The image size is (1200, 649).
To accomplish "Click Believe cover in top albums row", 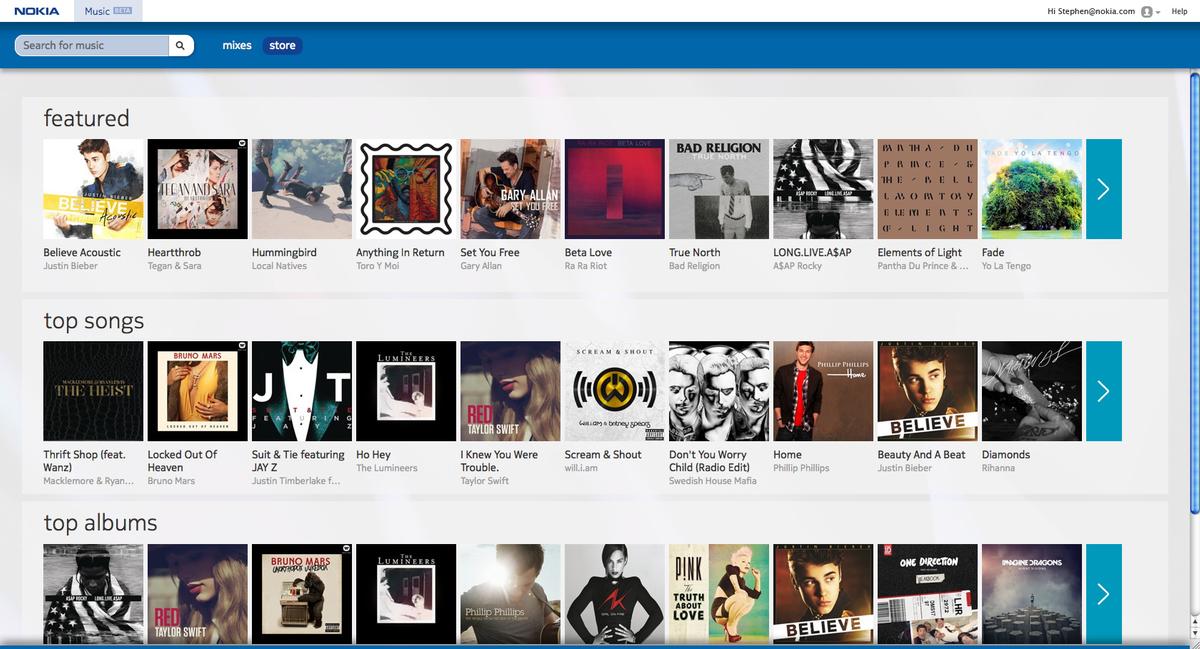I will point(823,594).
